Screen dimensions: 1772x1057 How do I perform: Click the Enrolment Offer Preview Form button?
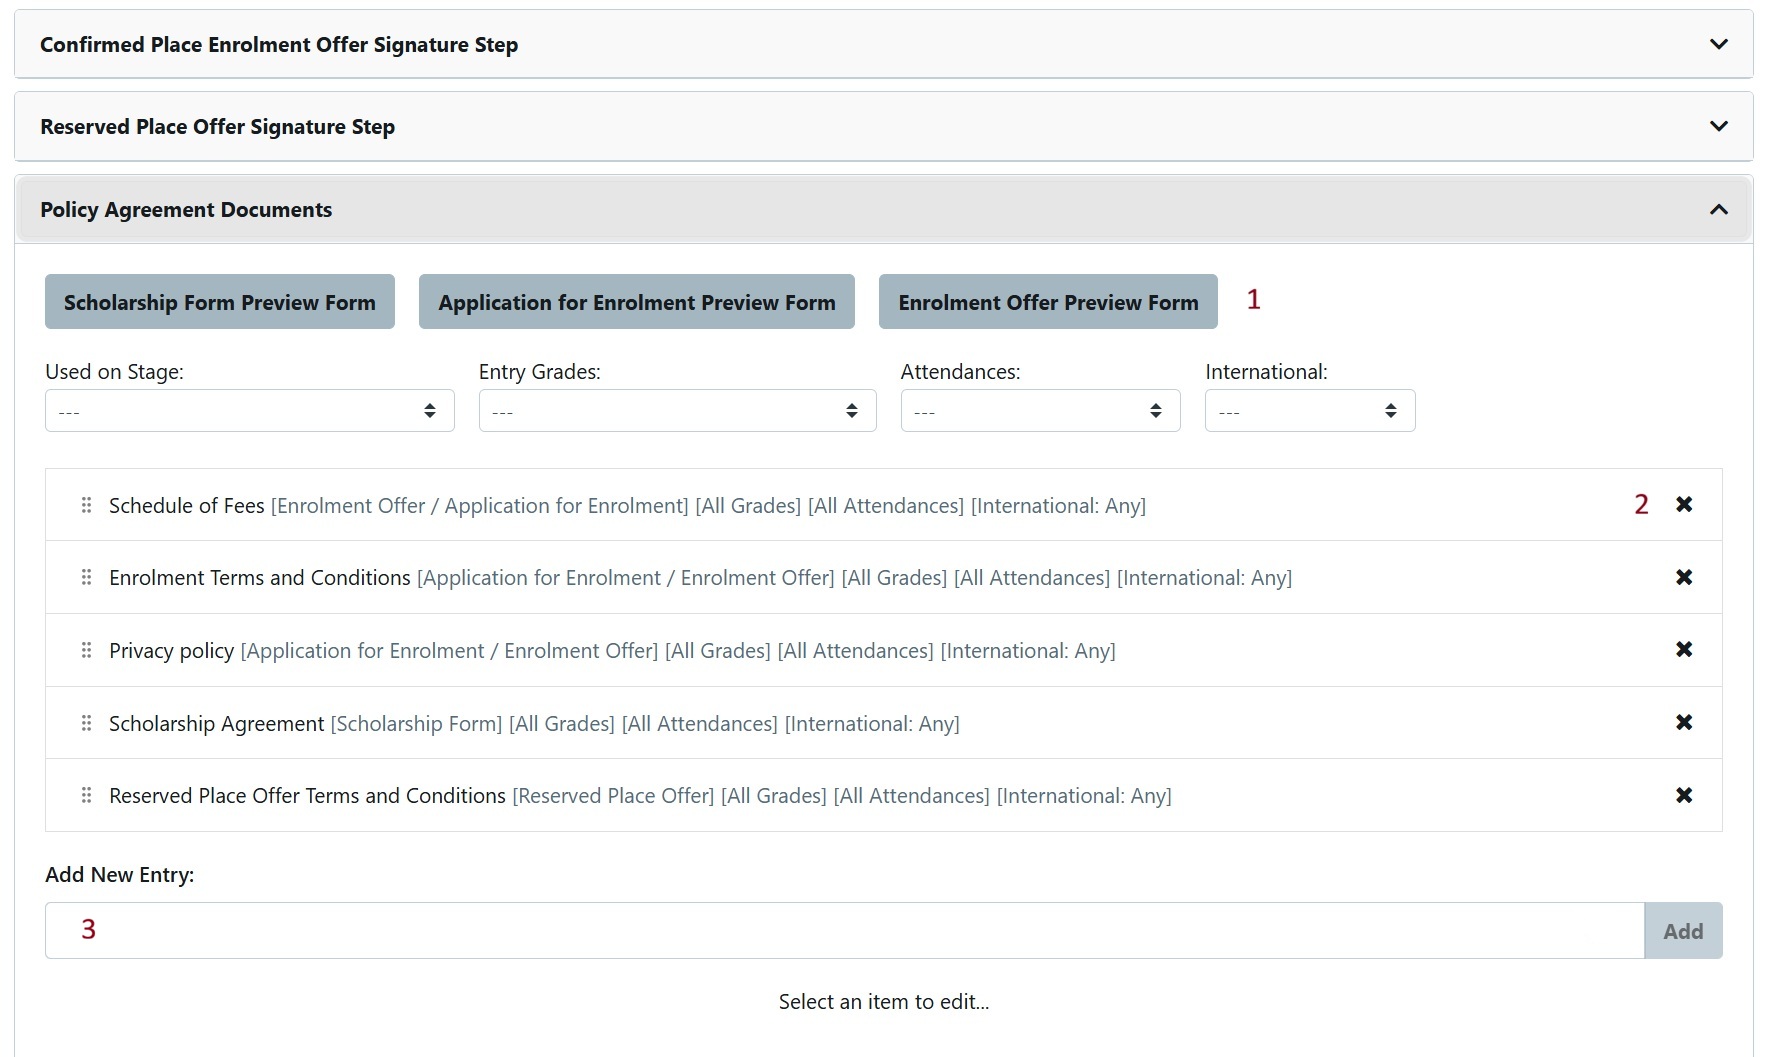pos(1047,302)
